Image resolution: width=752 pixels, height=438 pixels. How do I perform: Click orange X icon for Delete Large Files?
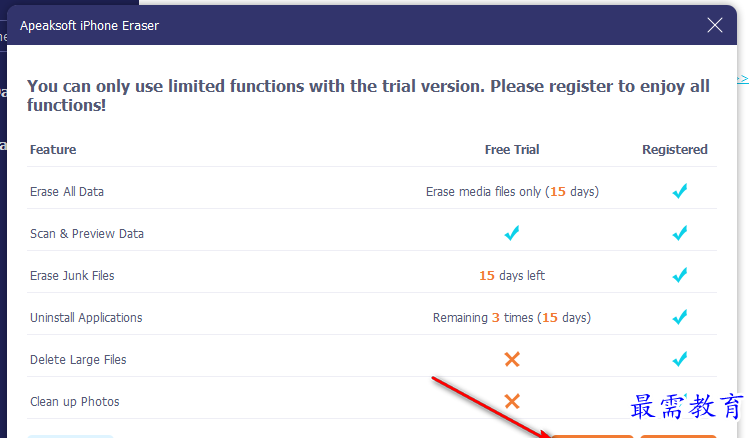[512, 359]
